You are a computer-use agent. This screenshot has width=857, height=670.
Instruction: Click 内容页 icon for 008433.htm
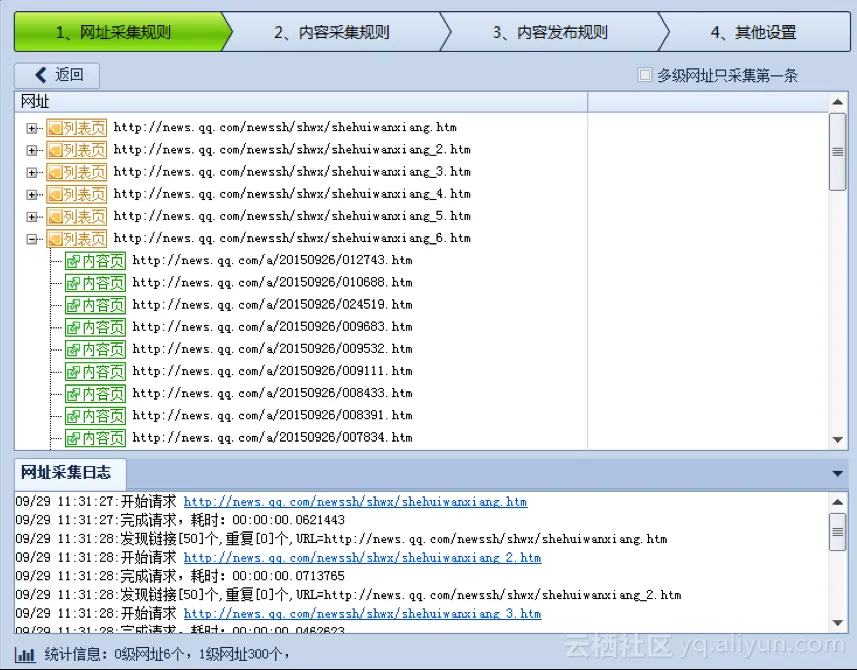pyautogui.click(x=96, y=393)
